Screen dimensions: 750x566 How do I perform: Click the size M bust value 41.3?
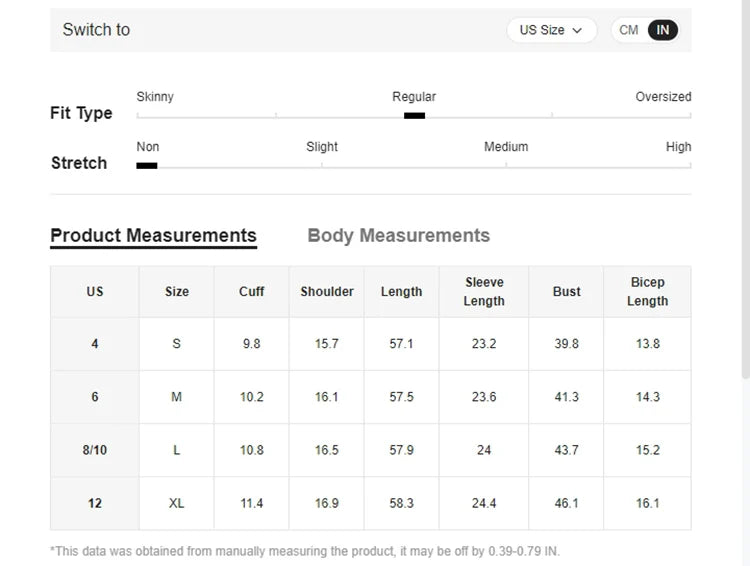(566, 397)
